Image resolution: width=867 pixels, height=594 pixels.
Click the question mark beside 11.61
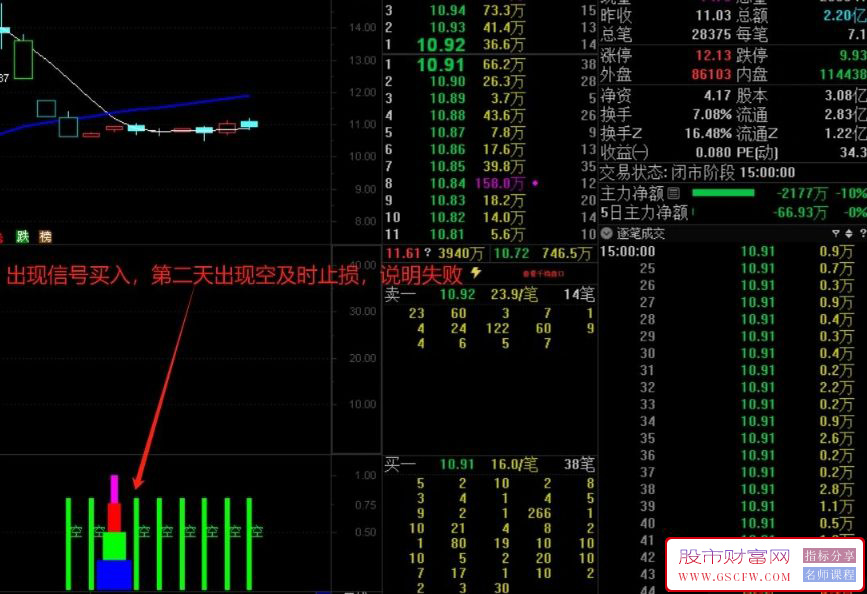pyautogui.click(x=427, y=253)
